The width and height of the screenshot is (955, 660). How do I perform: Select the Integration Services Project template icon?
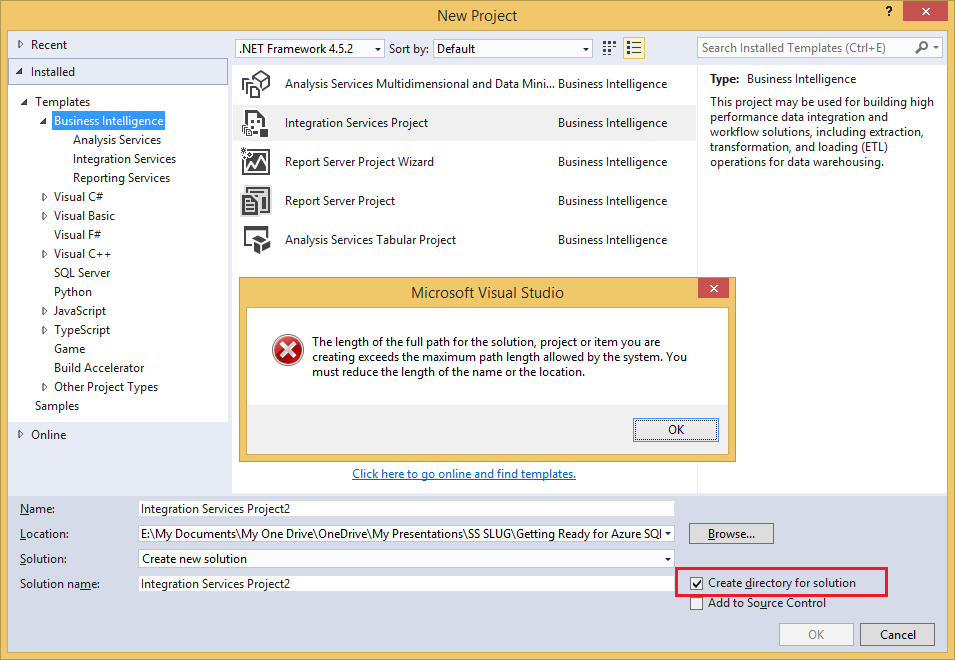pos(256,122)
